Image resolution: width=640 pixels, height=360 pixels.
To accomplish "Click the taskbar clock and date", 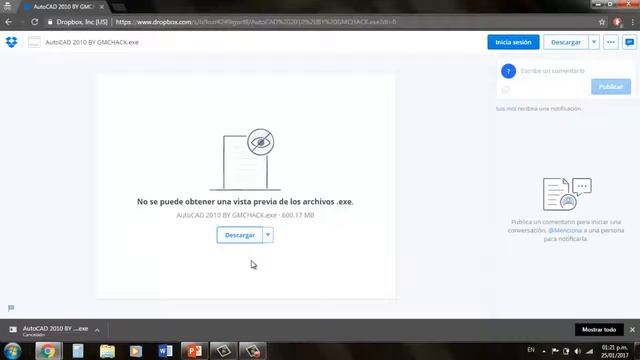I will point(615,351).
